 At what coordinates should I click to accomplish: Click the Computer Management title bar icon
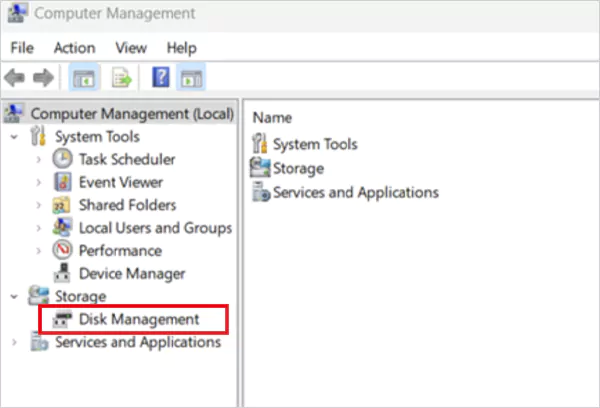coord(17,13)
